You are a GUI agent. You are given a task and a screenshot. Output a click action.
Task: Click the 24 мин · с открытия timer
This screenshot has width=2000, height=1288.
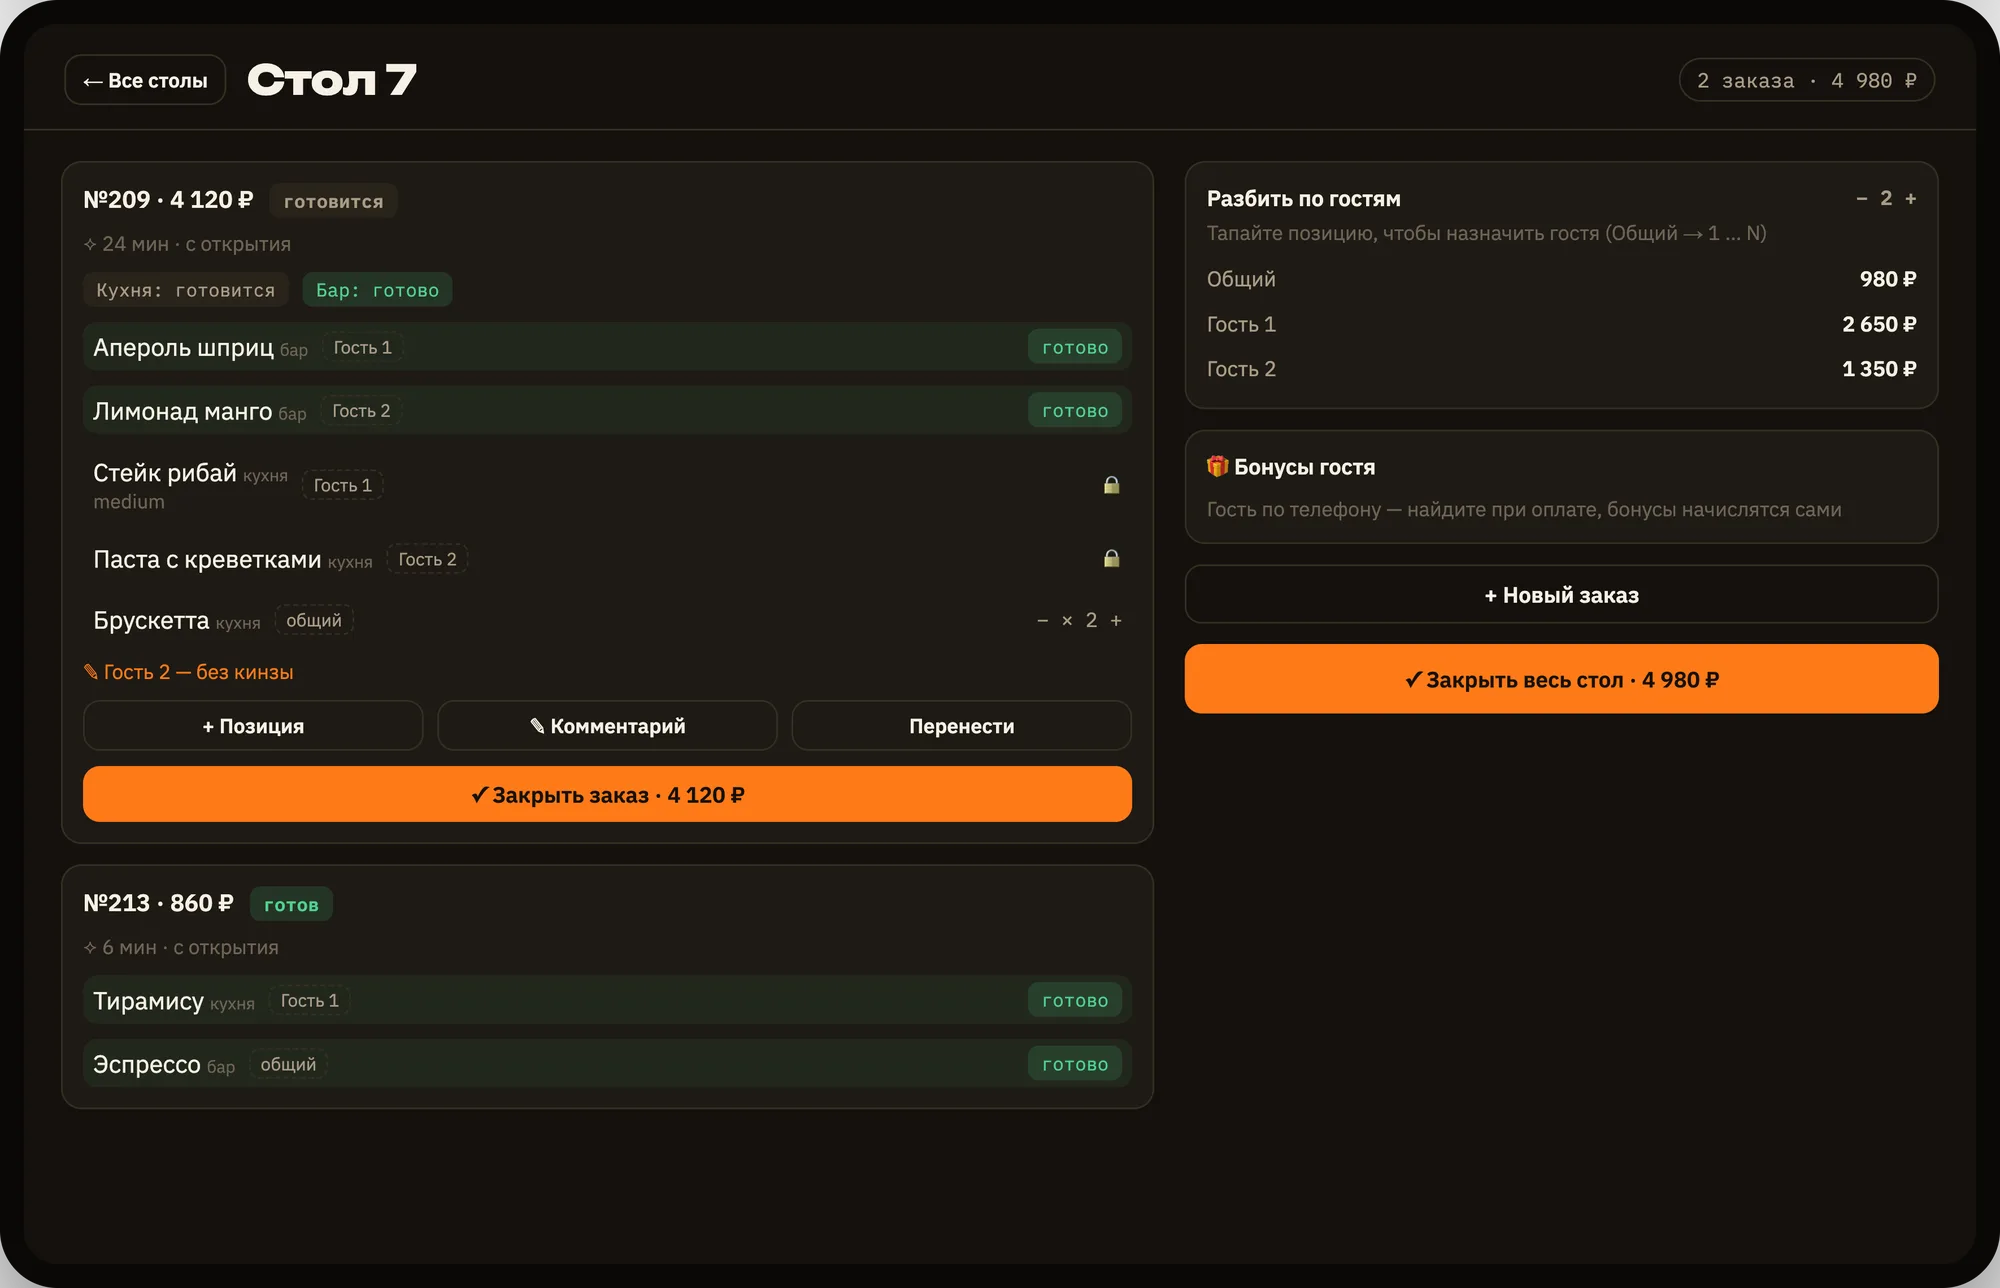tap(187, 244)
